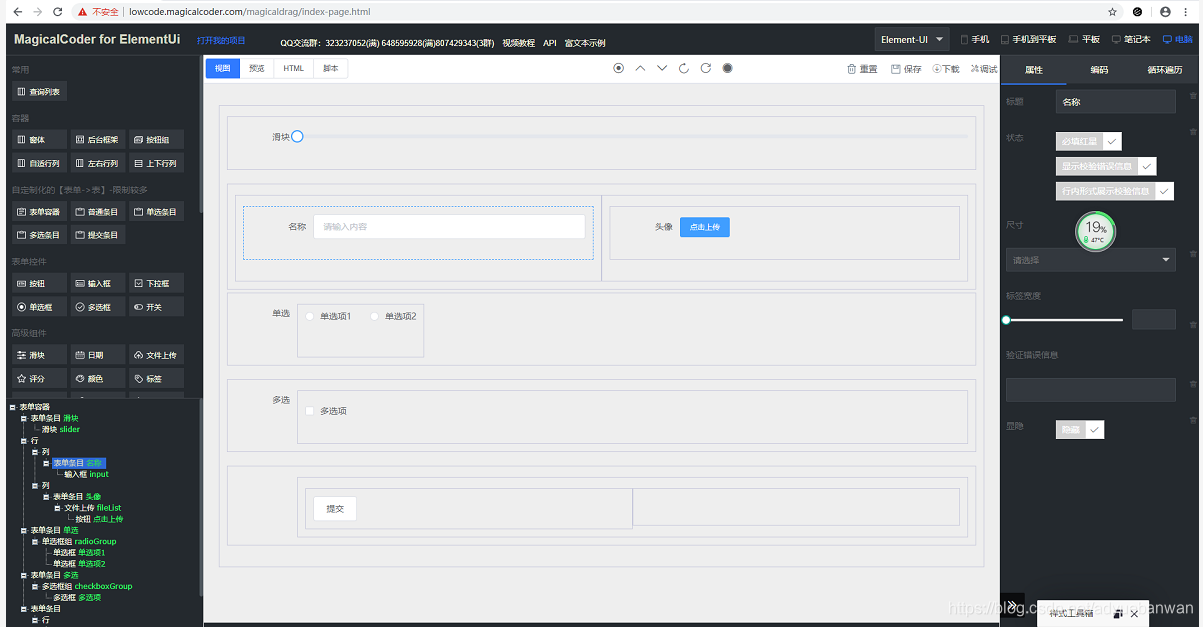This screenshot has height=627, width=1203.
Task: Toggle the 行内形式展示校验信息 switch
Action: [x=1114, y=190]
